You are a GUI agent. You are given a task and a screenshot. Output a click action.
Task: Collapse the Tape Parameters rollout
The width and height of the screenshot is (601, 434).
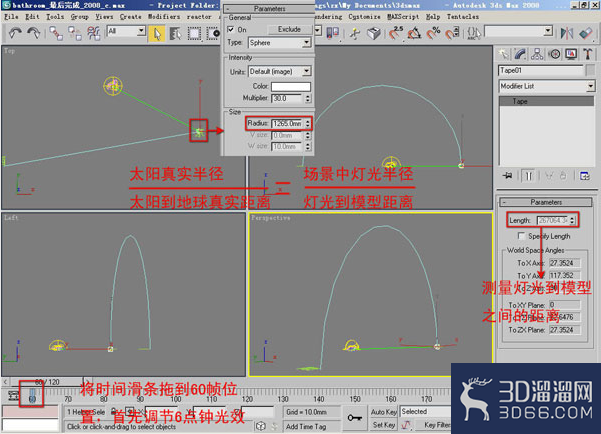(546, 202)
